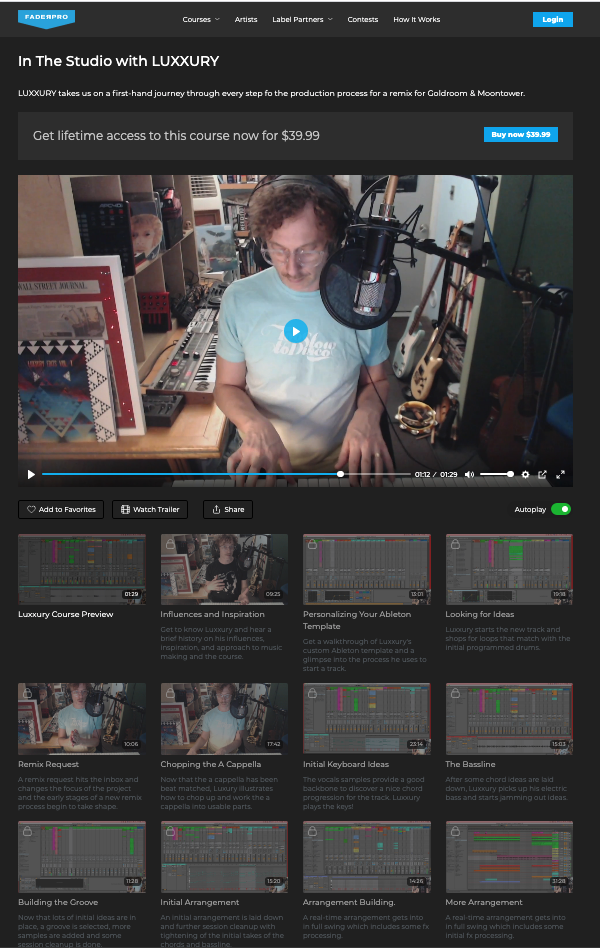Click Initial Arrangement lesson title
Image resolution: width=600 pixels, height=948 pixels.
coord(200,902)
